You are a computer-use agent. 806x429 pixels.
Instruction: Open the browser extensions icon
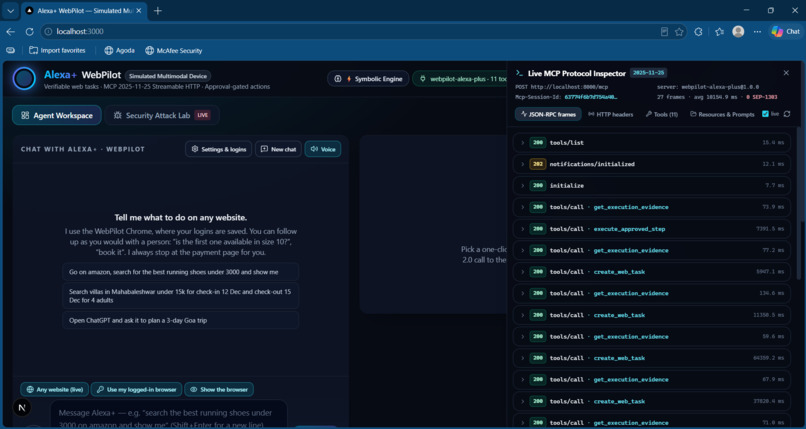click(x=698, y=32)
